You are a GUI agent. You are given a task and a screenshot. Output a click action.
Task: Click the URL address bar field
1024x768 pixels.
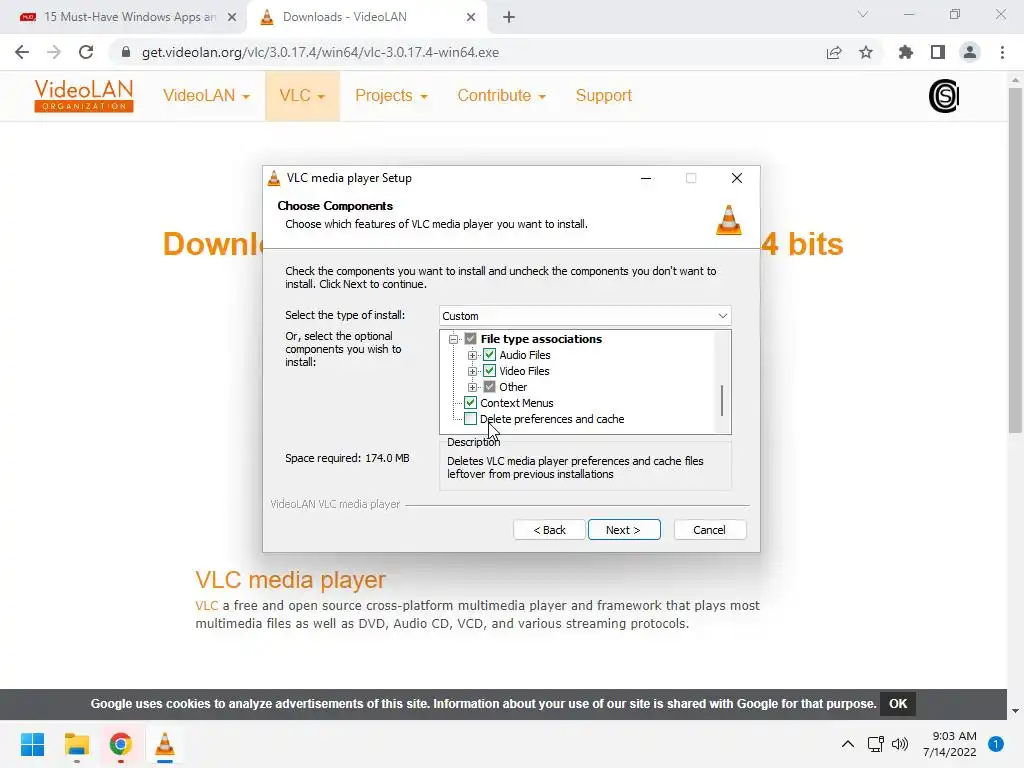click(464, 52)
